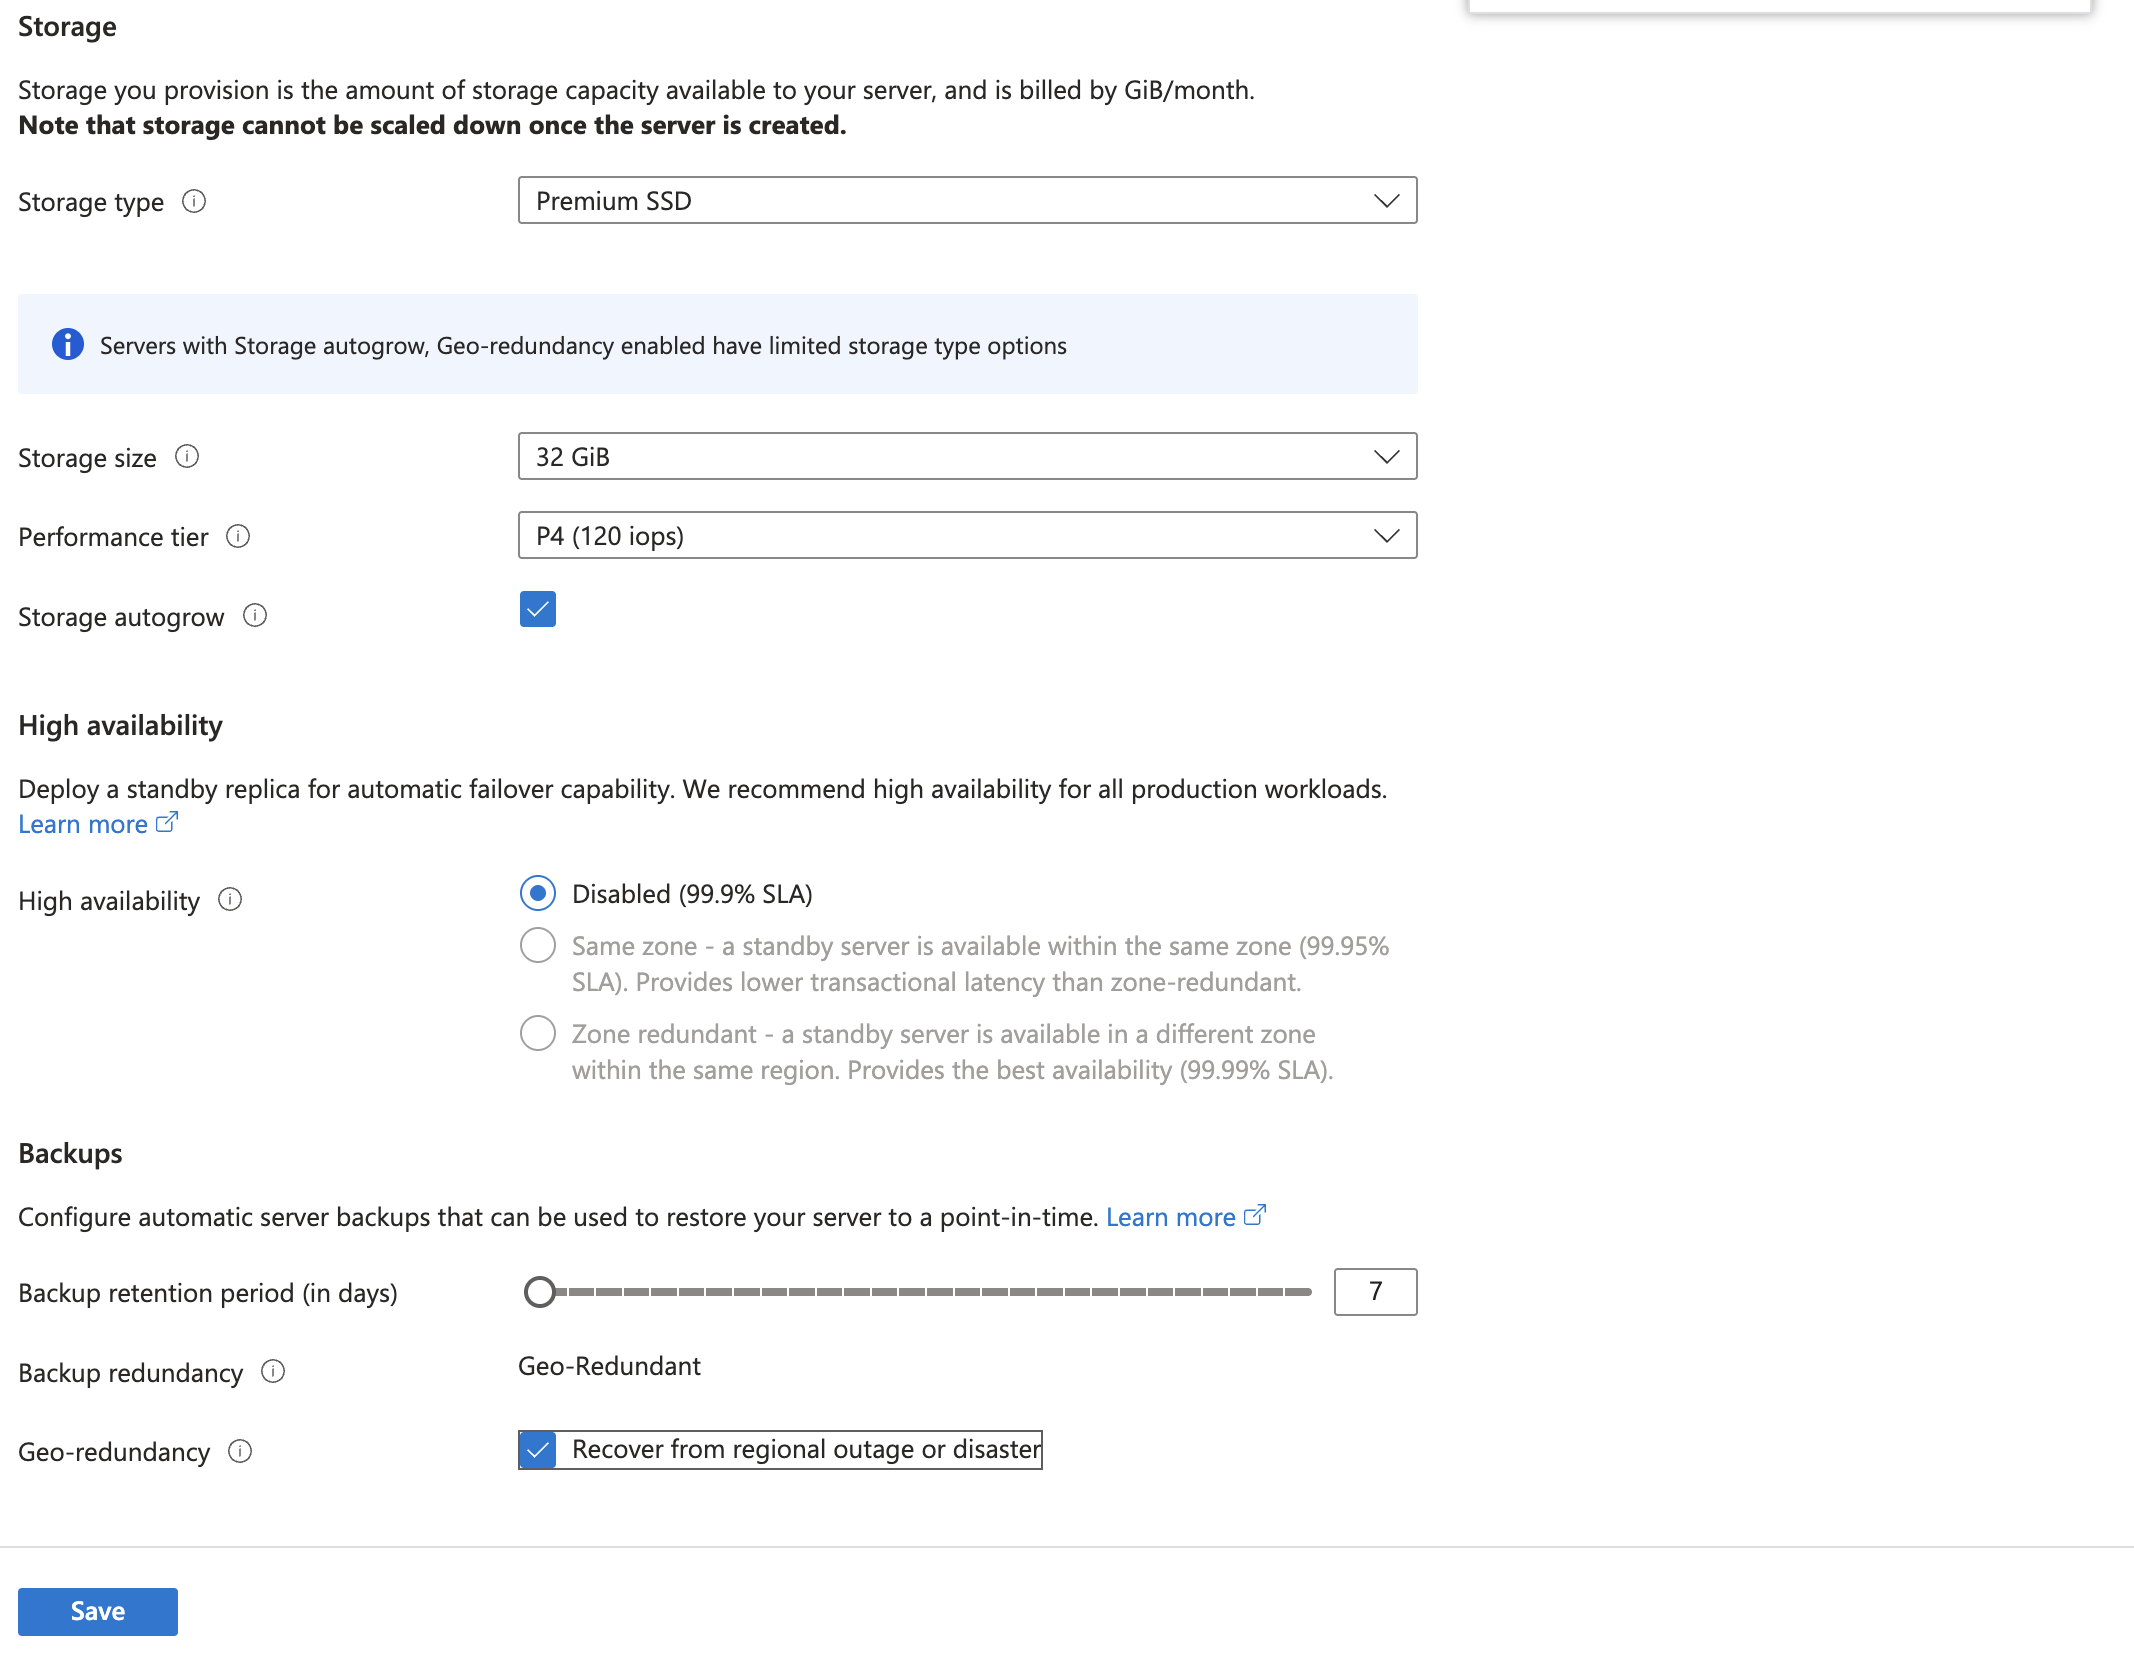This screenshot has height=1670, width=2134.
Task: Click the Storage autogrow info icon
Action: pos(255,616)
